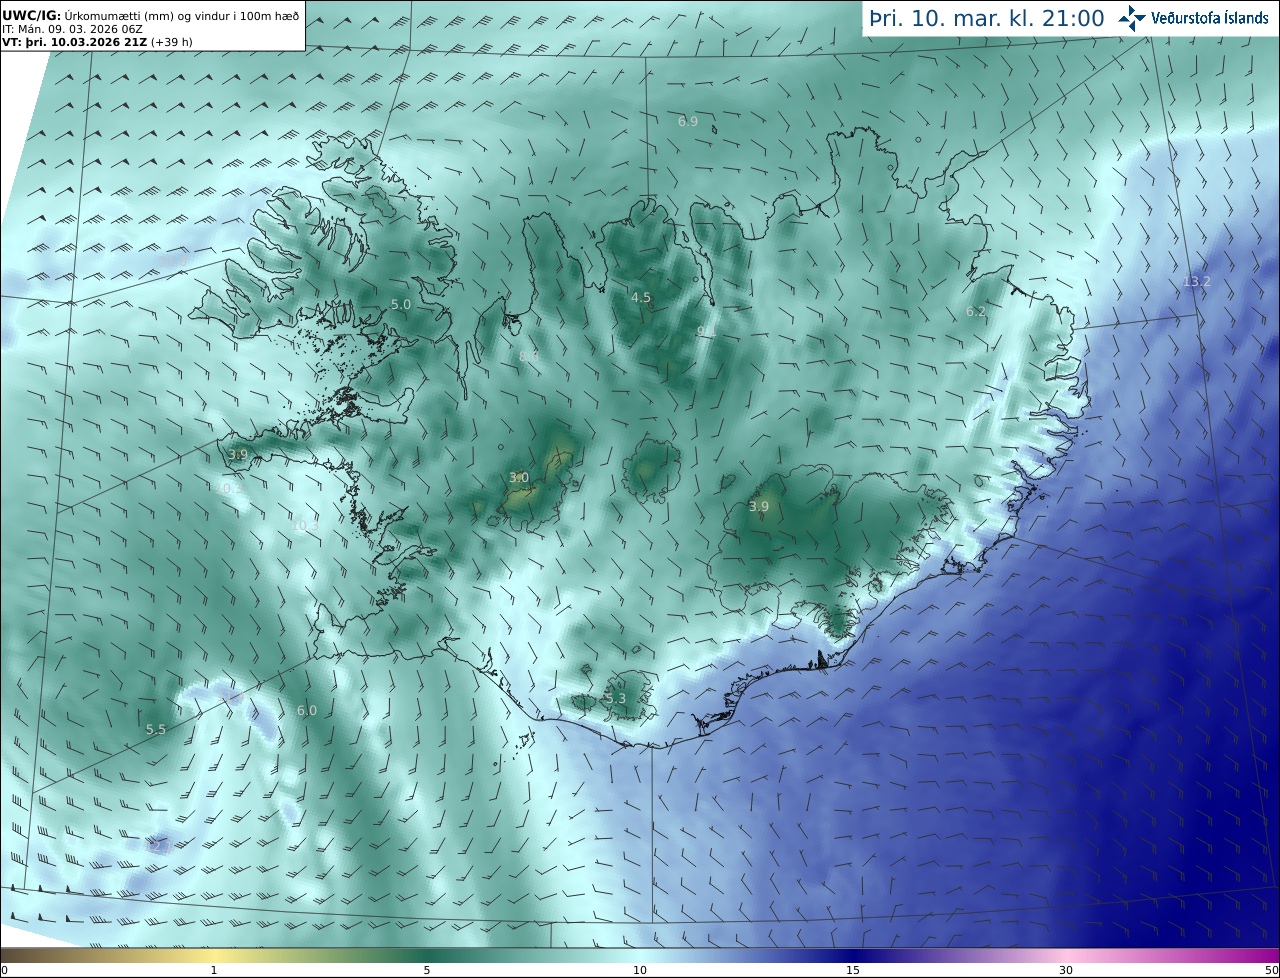Click the 'Veðurstofa Íslands' logo text
1280x978 pixels.
pyautogui.click(x=1210, y=18)
